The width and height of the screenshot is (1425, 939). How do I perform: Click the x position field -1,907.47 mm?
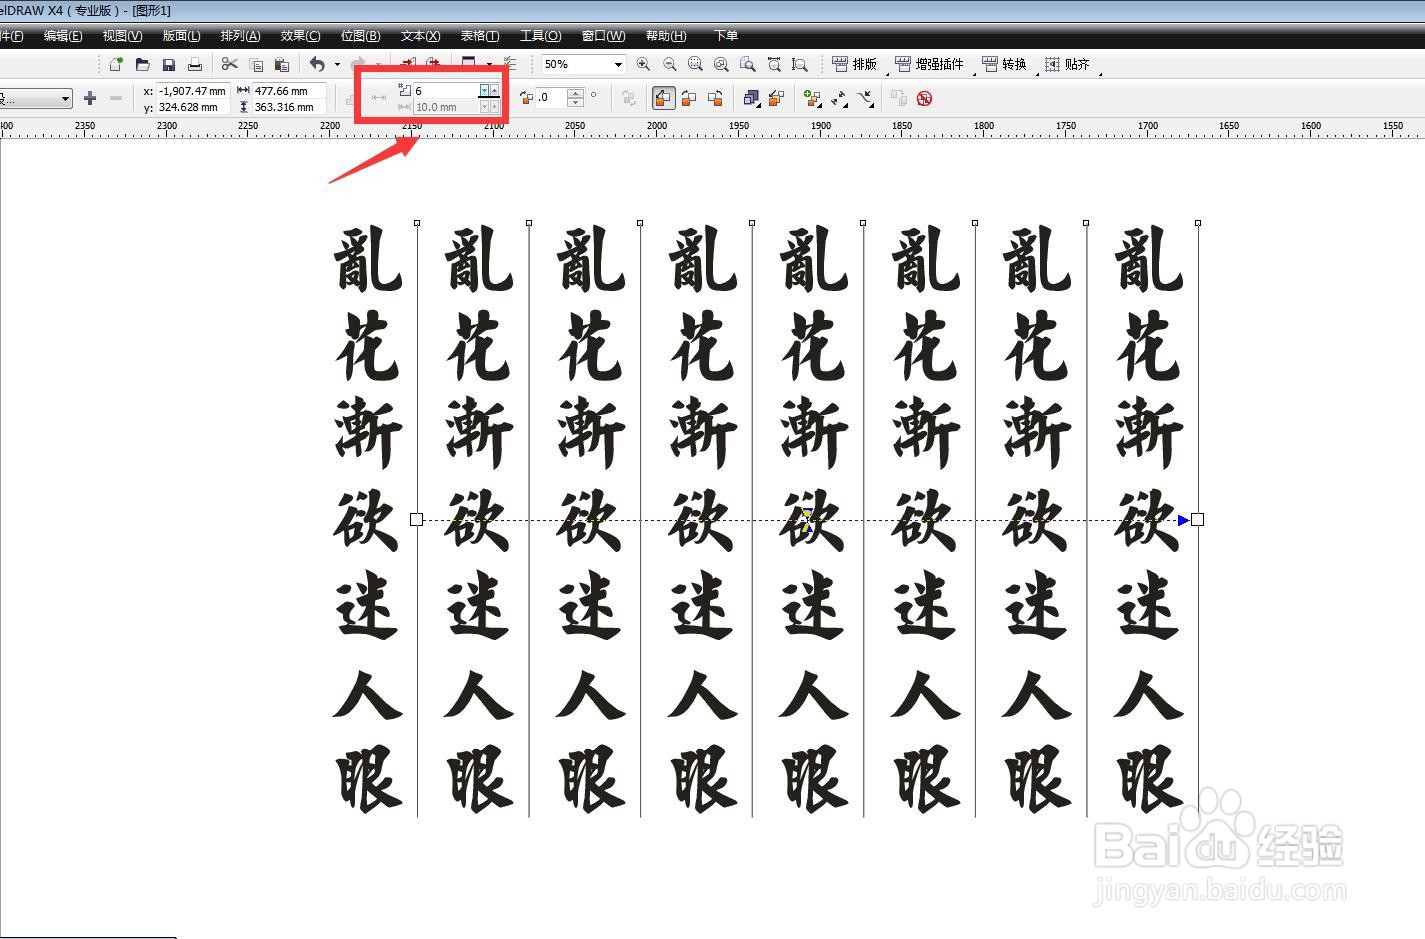(192, 90)
